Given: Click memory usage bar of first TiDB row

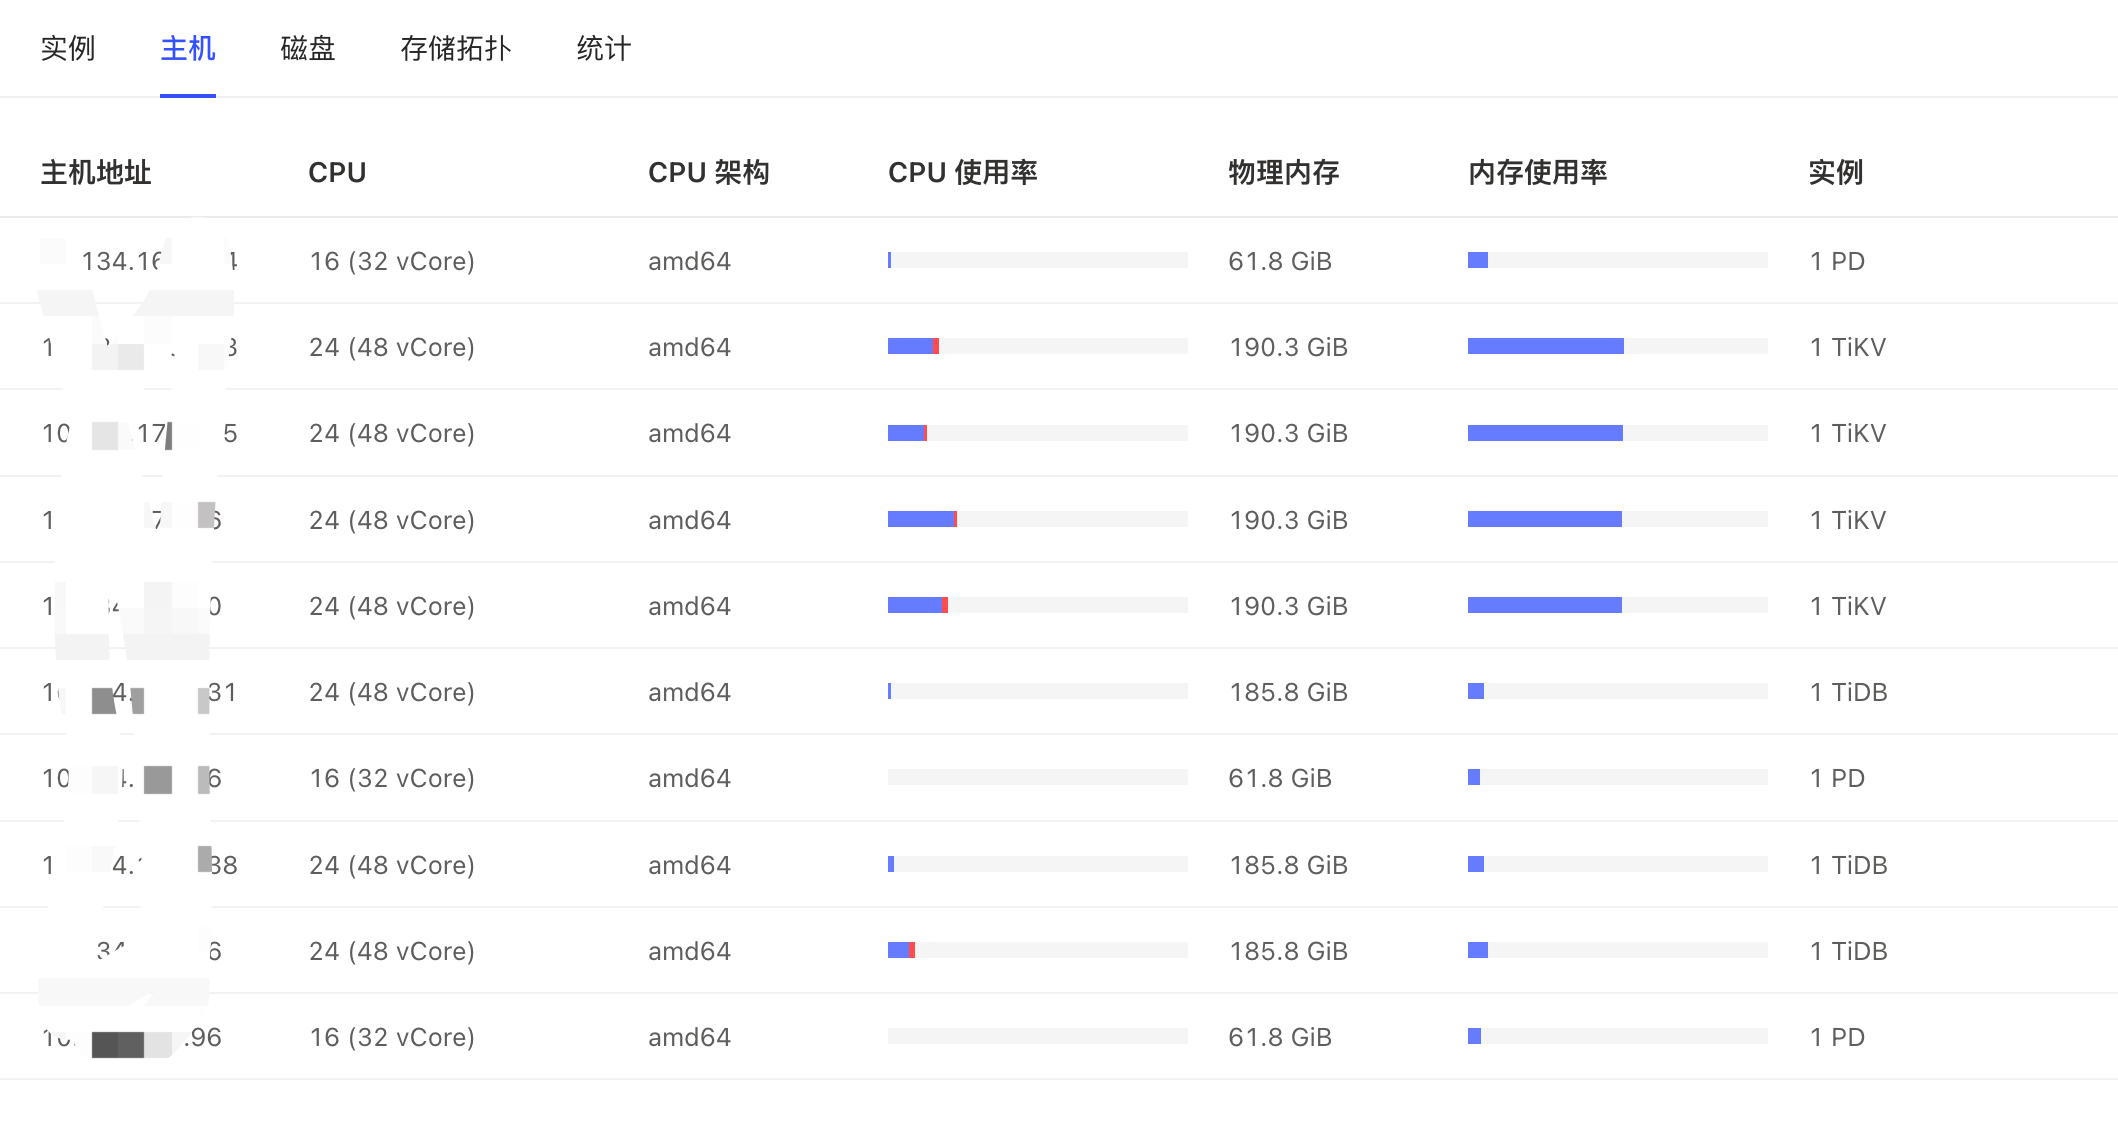Looking at the screenshot, I should click(x=1617, y=691).
